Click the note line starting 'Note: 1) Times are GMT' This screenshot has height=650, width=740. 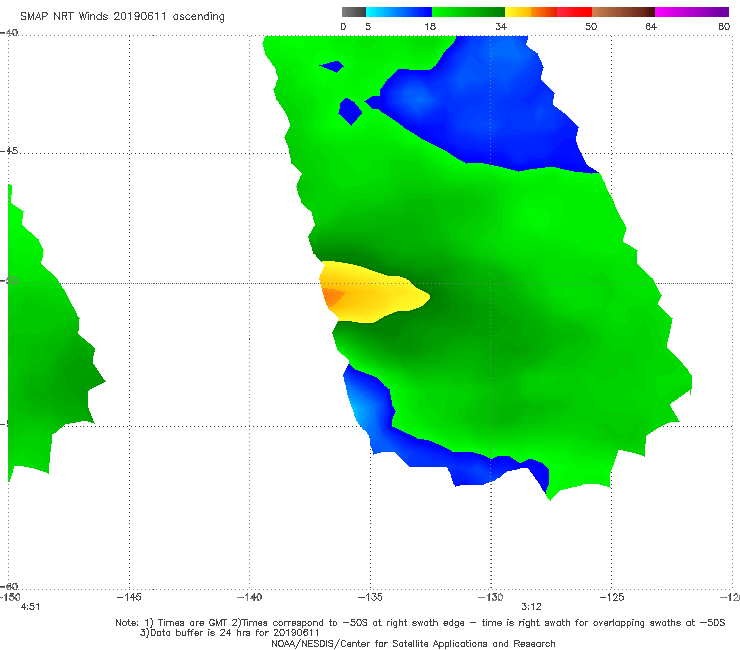pos(420,623)
